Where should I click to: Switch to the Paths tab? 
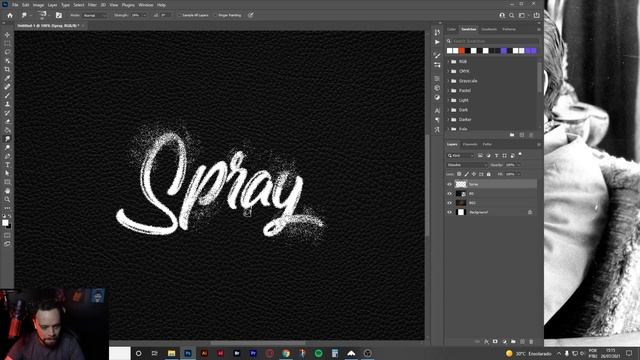coord(487,144)
